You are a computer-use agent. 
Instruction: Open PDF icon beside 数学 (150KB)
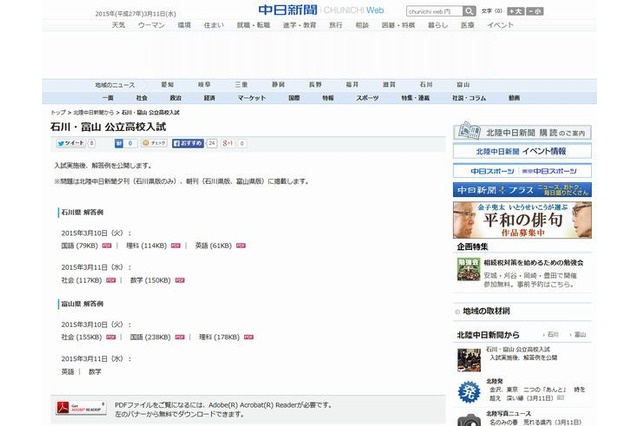tap(180, 280)
